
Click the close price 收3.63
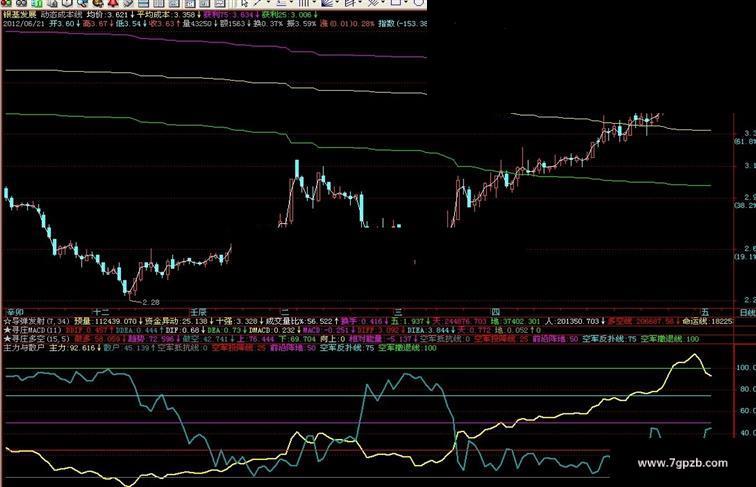tap(162, 23)
